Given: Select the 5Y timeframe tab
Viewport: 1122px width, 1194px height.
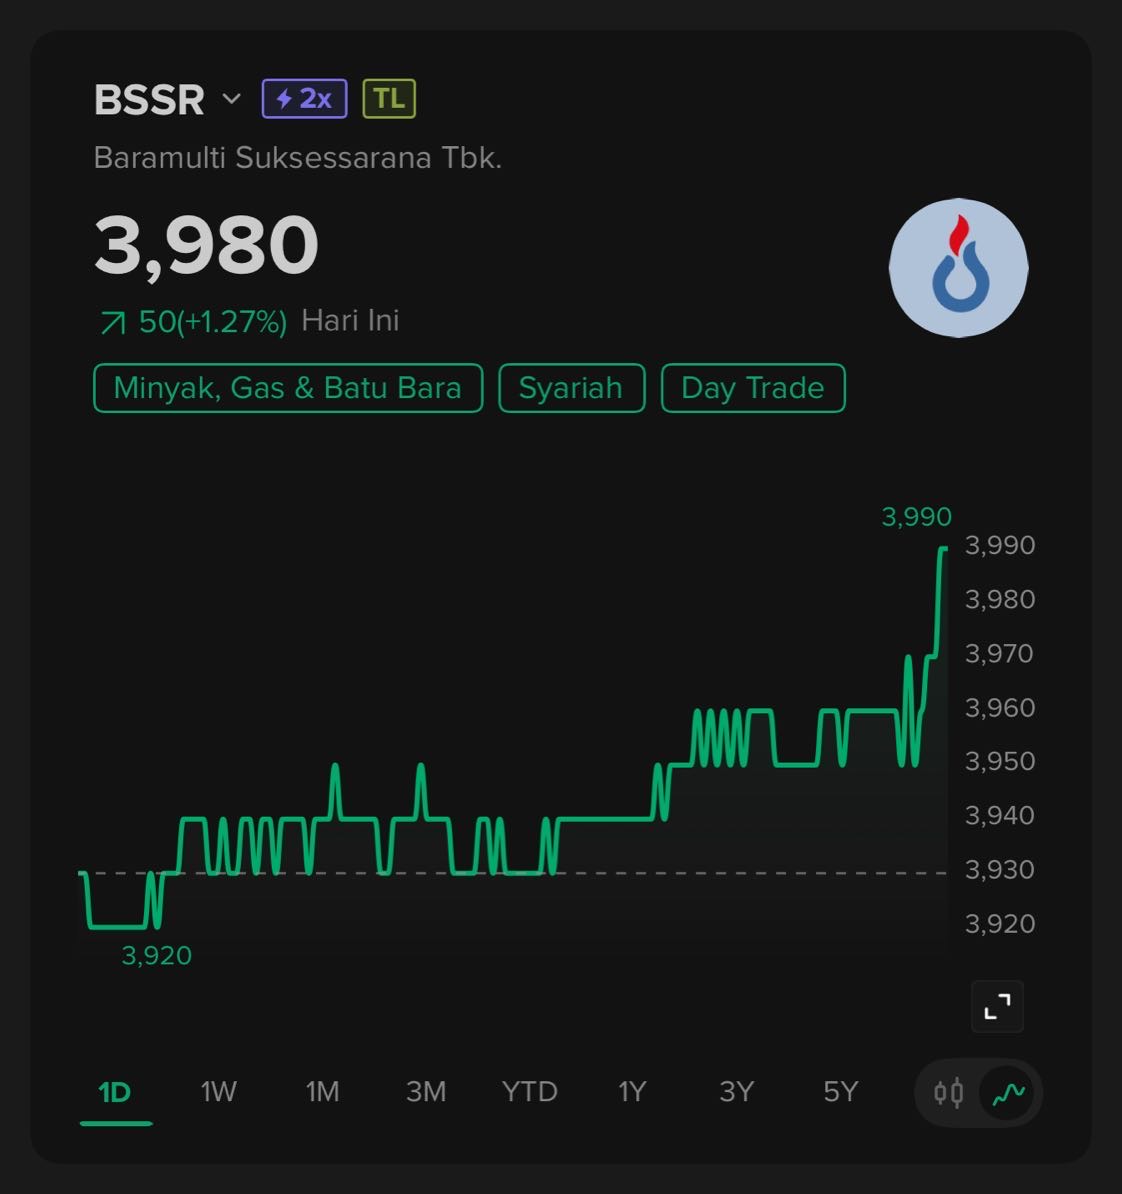Looking at the screenshot, I should tap(840, 1092).
